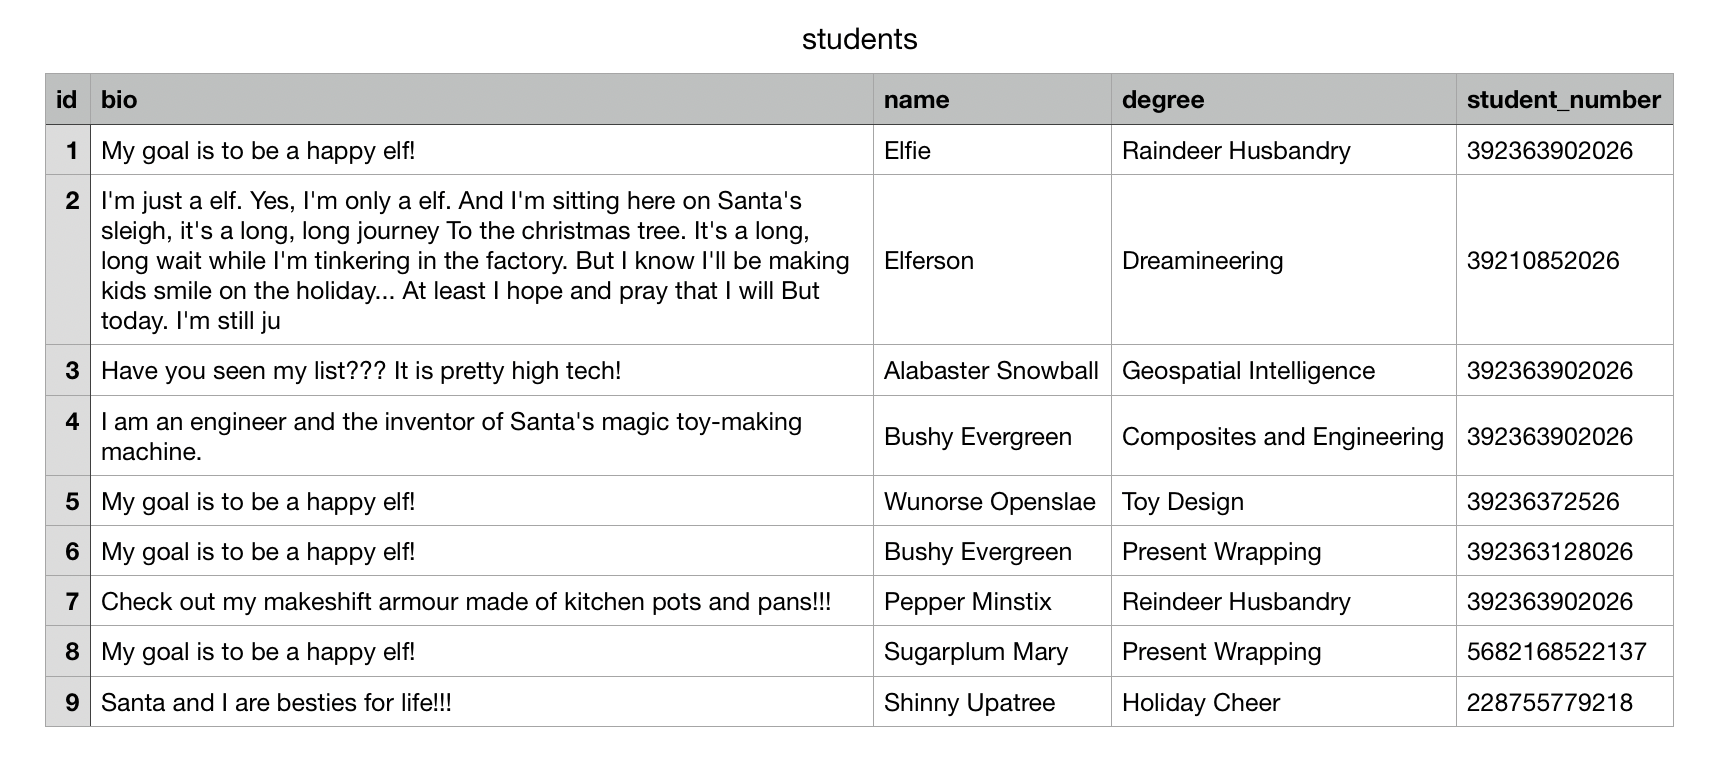Select the 'Geospatial Intelligence' cell

pyautogui.click(x=1284, y=370)
